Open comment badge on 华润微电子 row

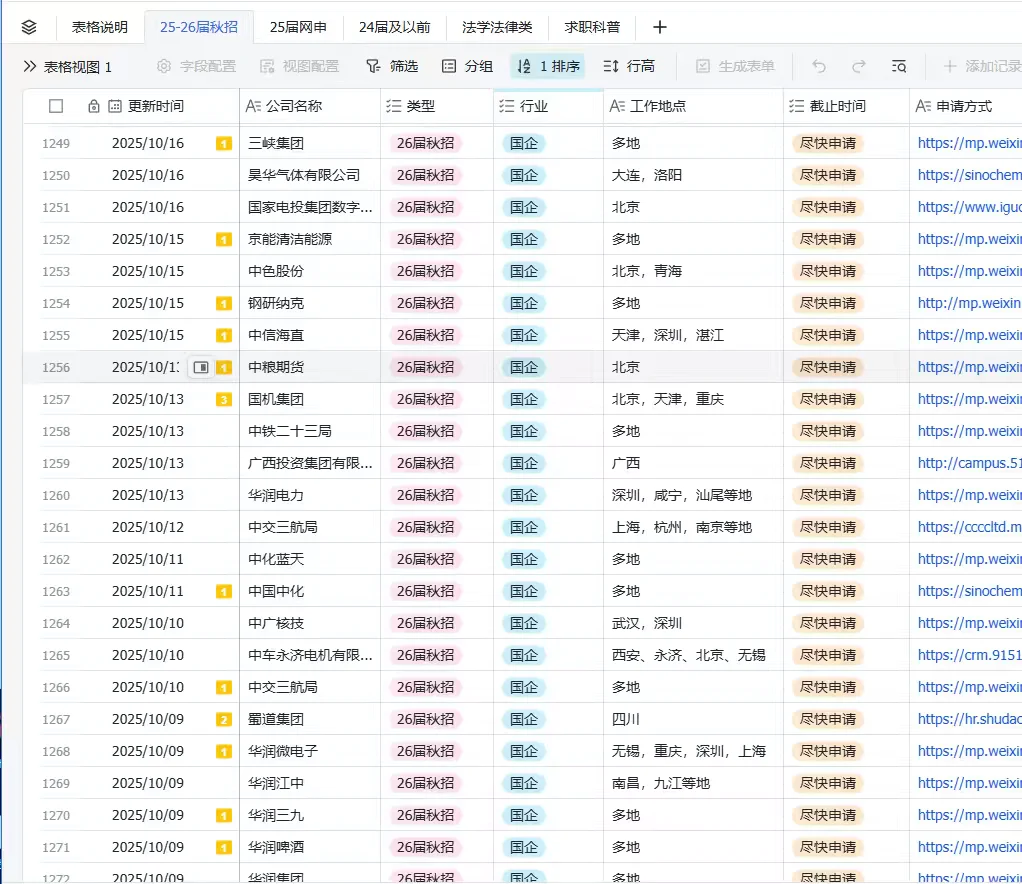click(x=224, y=752)
